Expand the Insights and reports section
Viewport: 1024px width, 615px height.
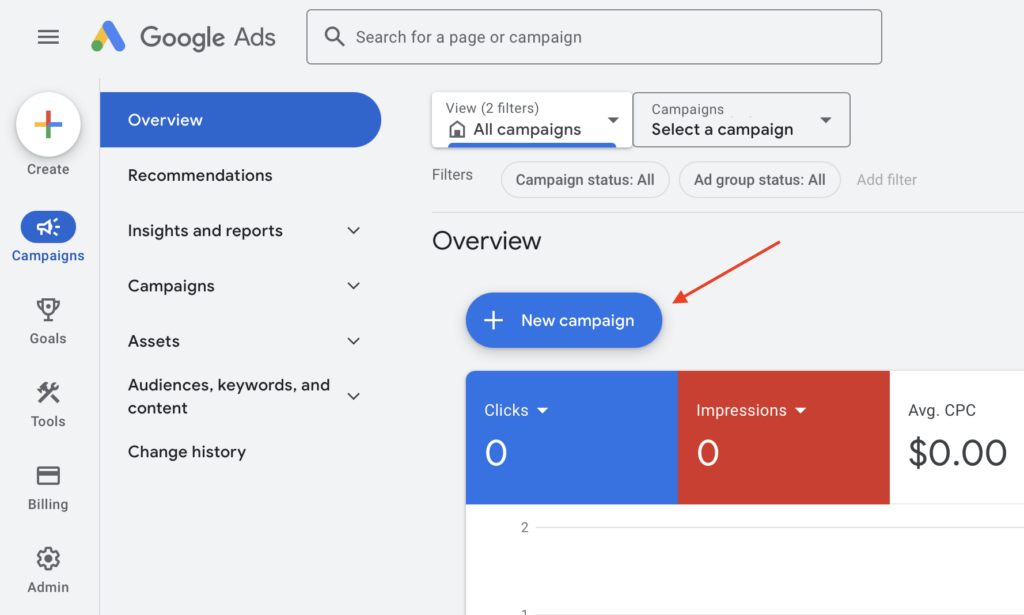pos(204,230)
